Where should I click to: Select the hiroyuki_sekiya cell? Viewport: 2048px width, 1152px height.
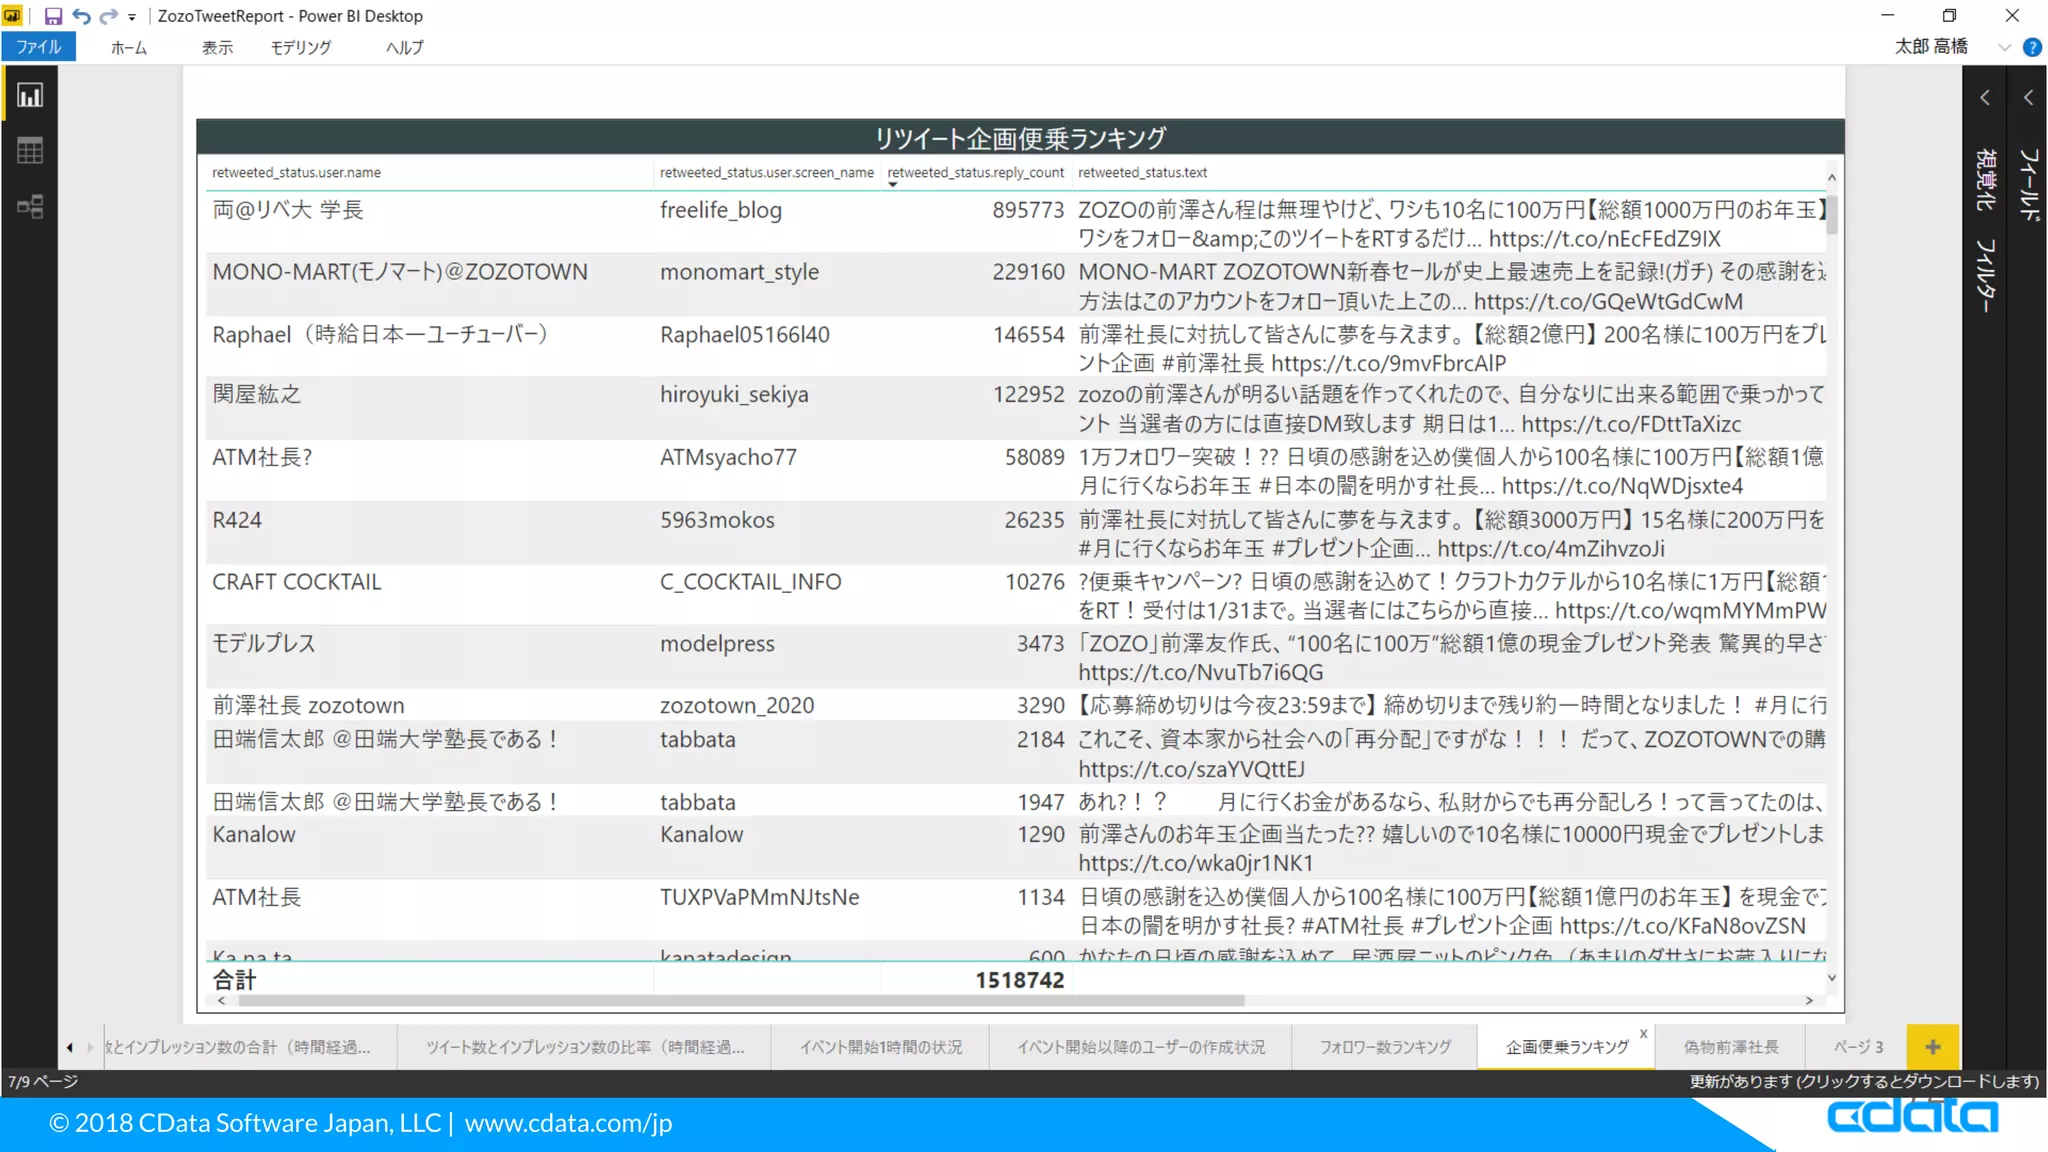click(734, 395)
